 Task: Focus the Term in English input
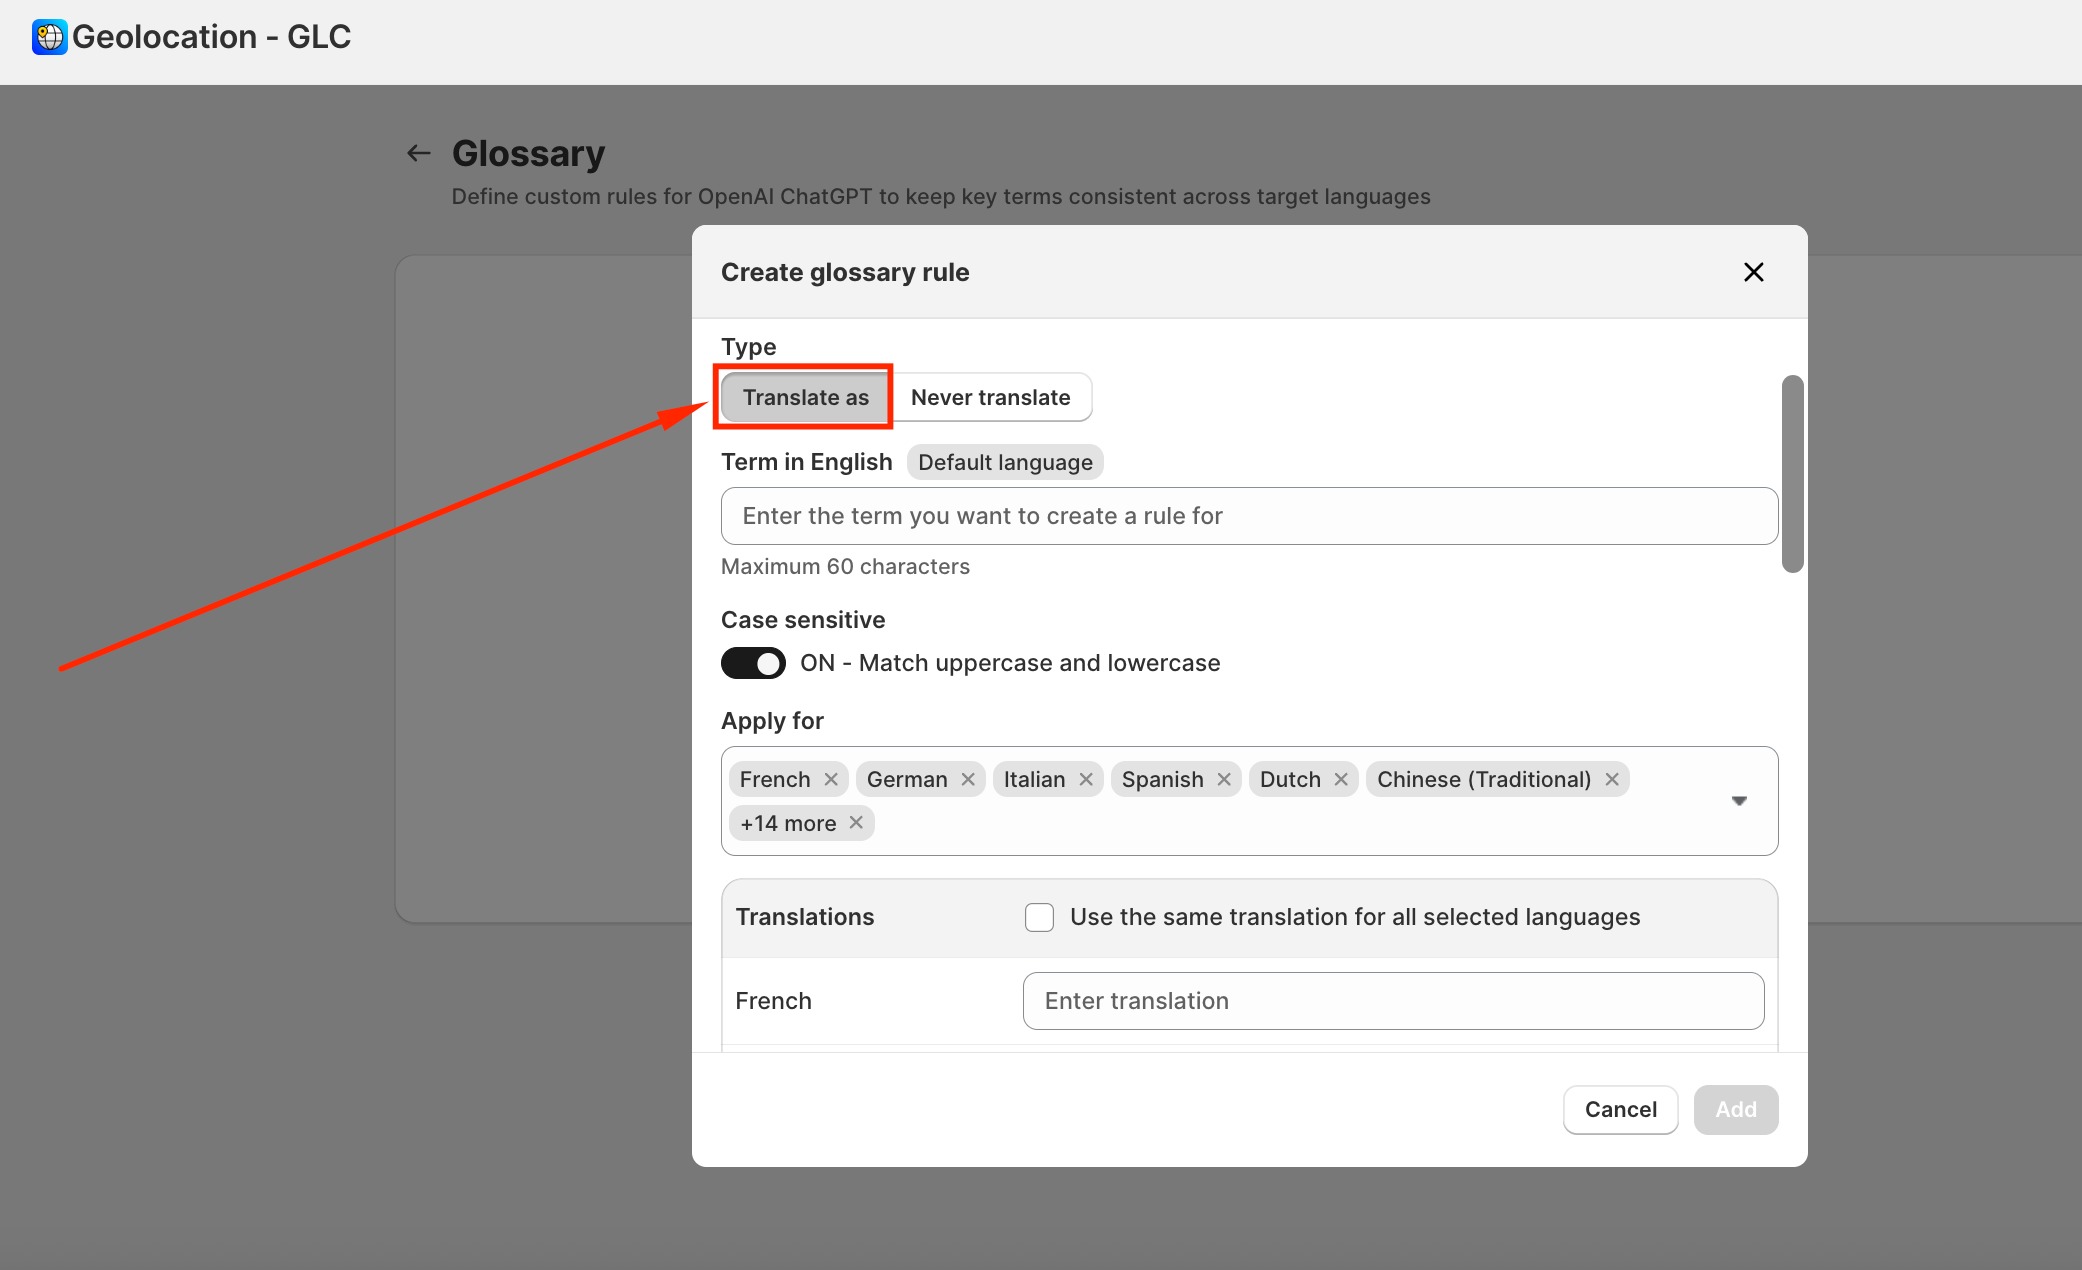coord(1249,516)
